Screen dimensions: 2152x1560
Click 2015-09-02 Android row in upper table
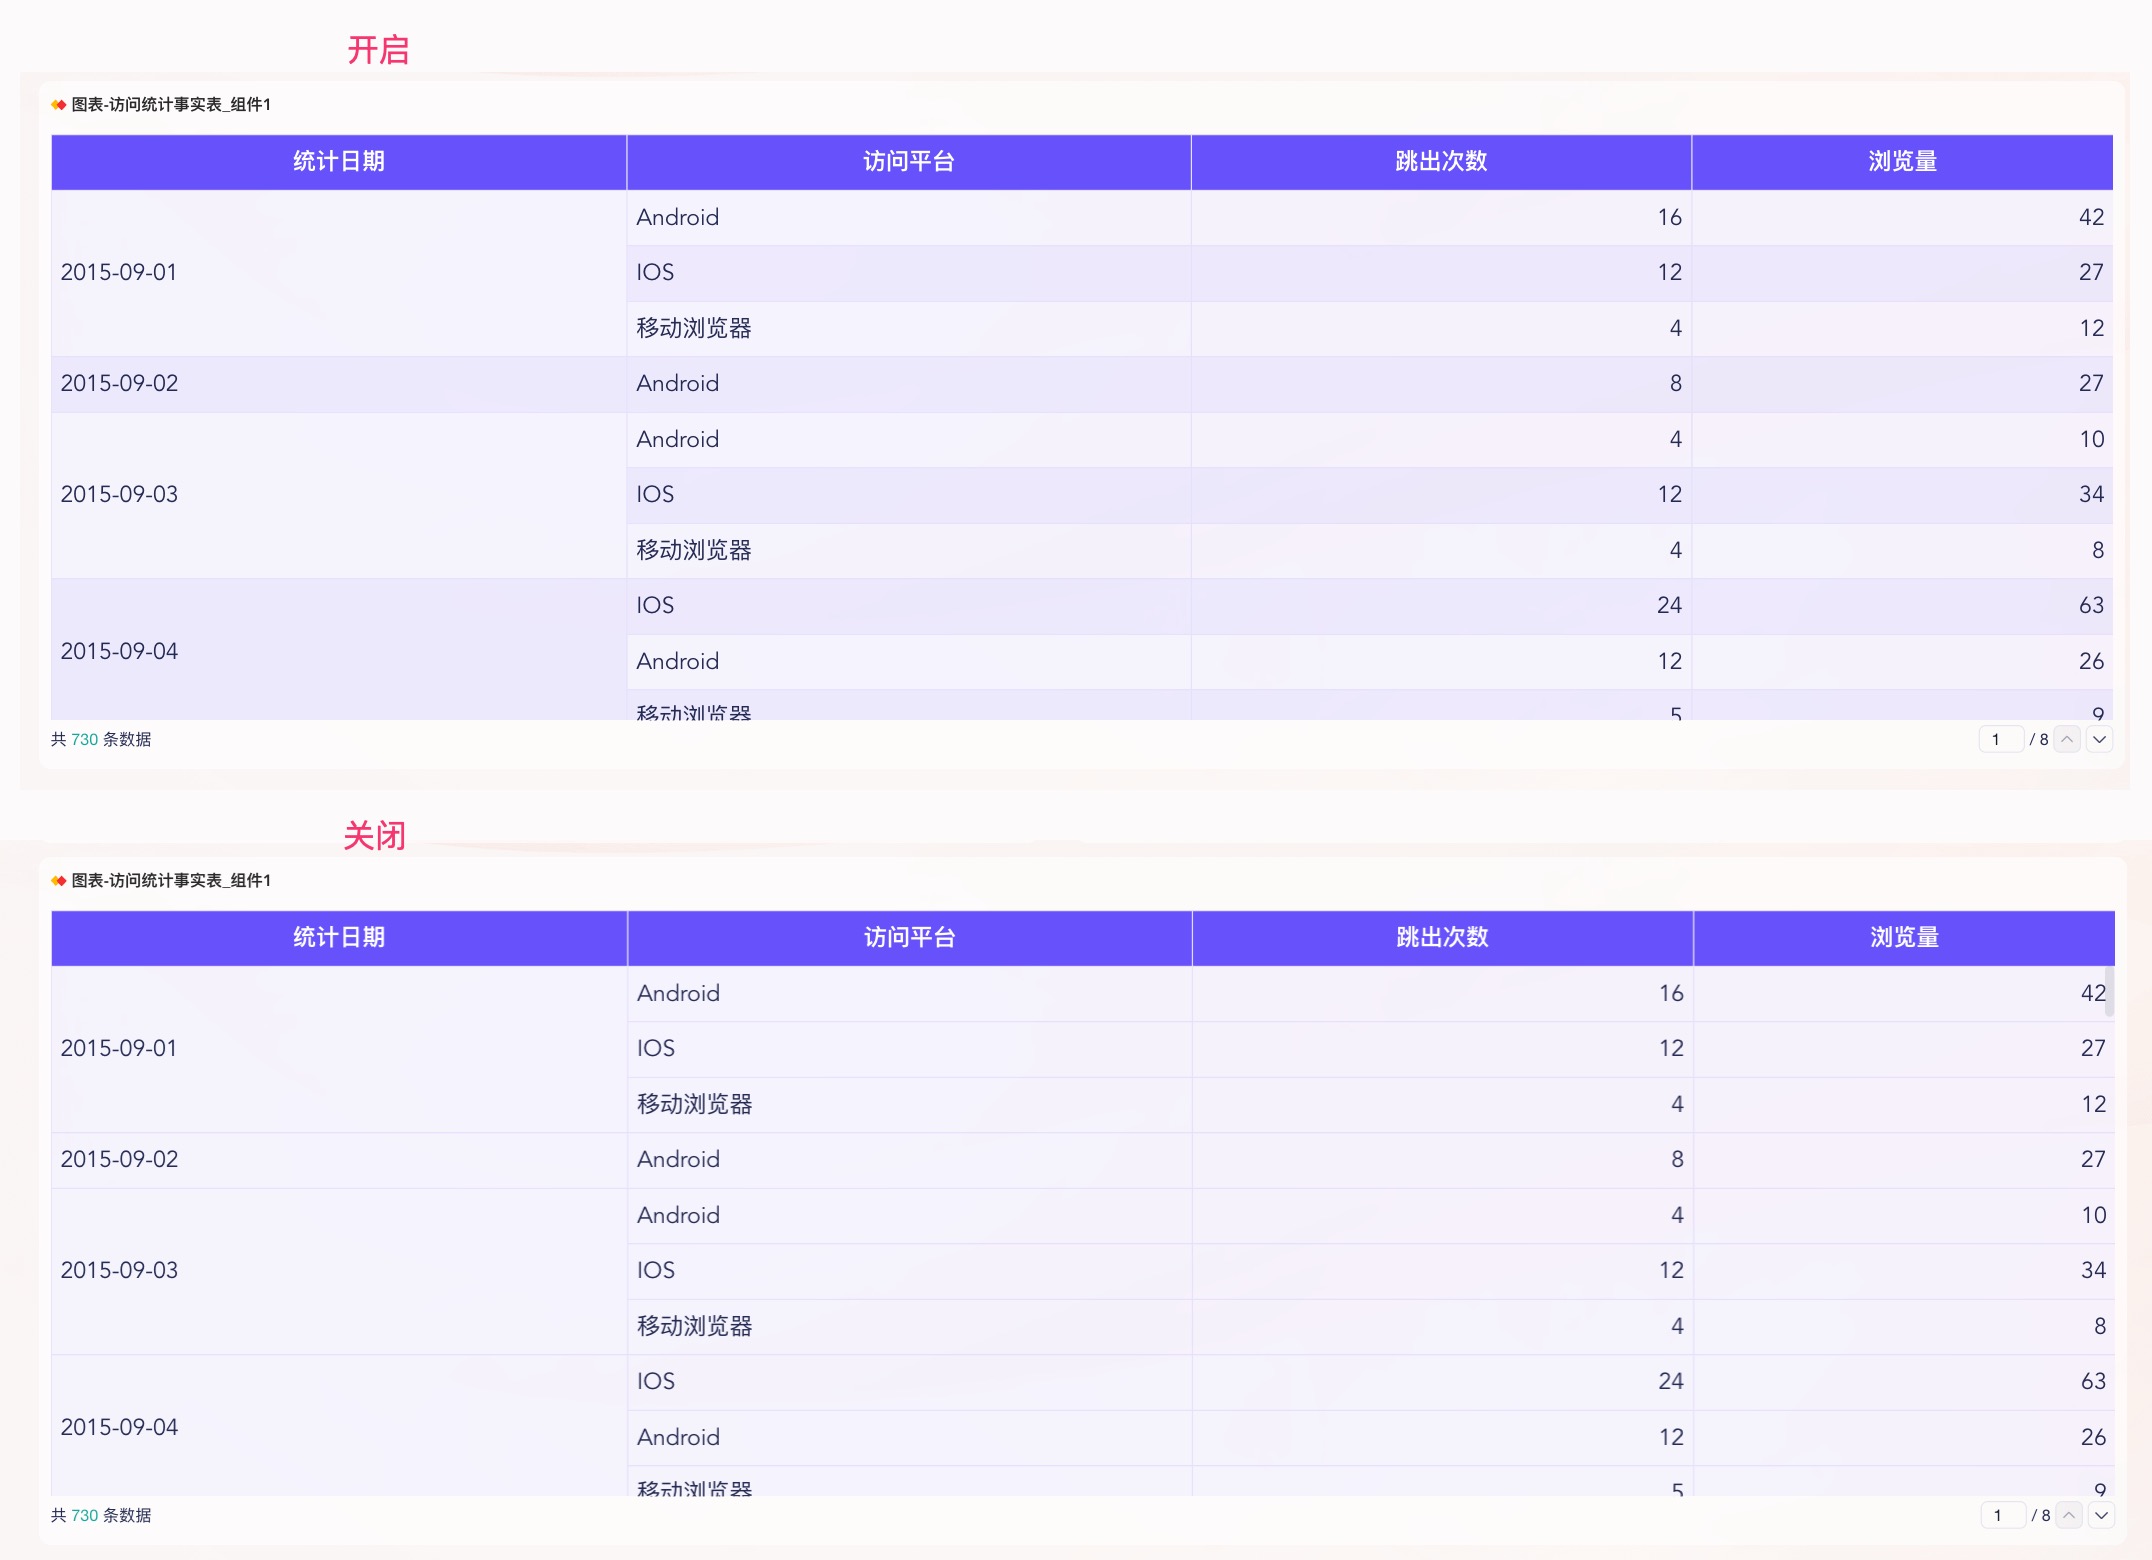click(1082, 384)
